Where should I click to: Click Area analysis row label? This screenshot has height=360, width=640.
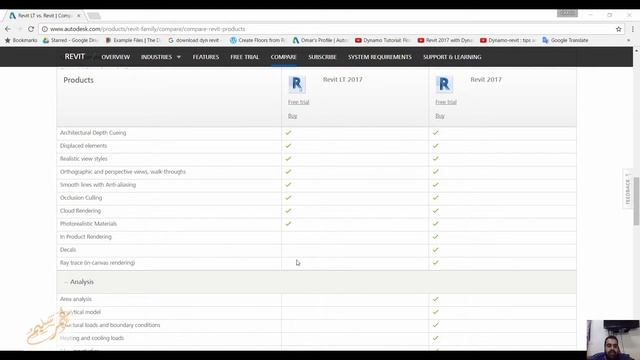(x=76, y=299)
